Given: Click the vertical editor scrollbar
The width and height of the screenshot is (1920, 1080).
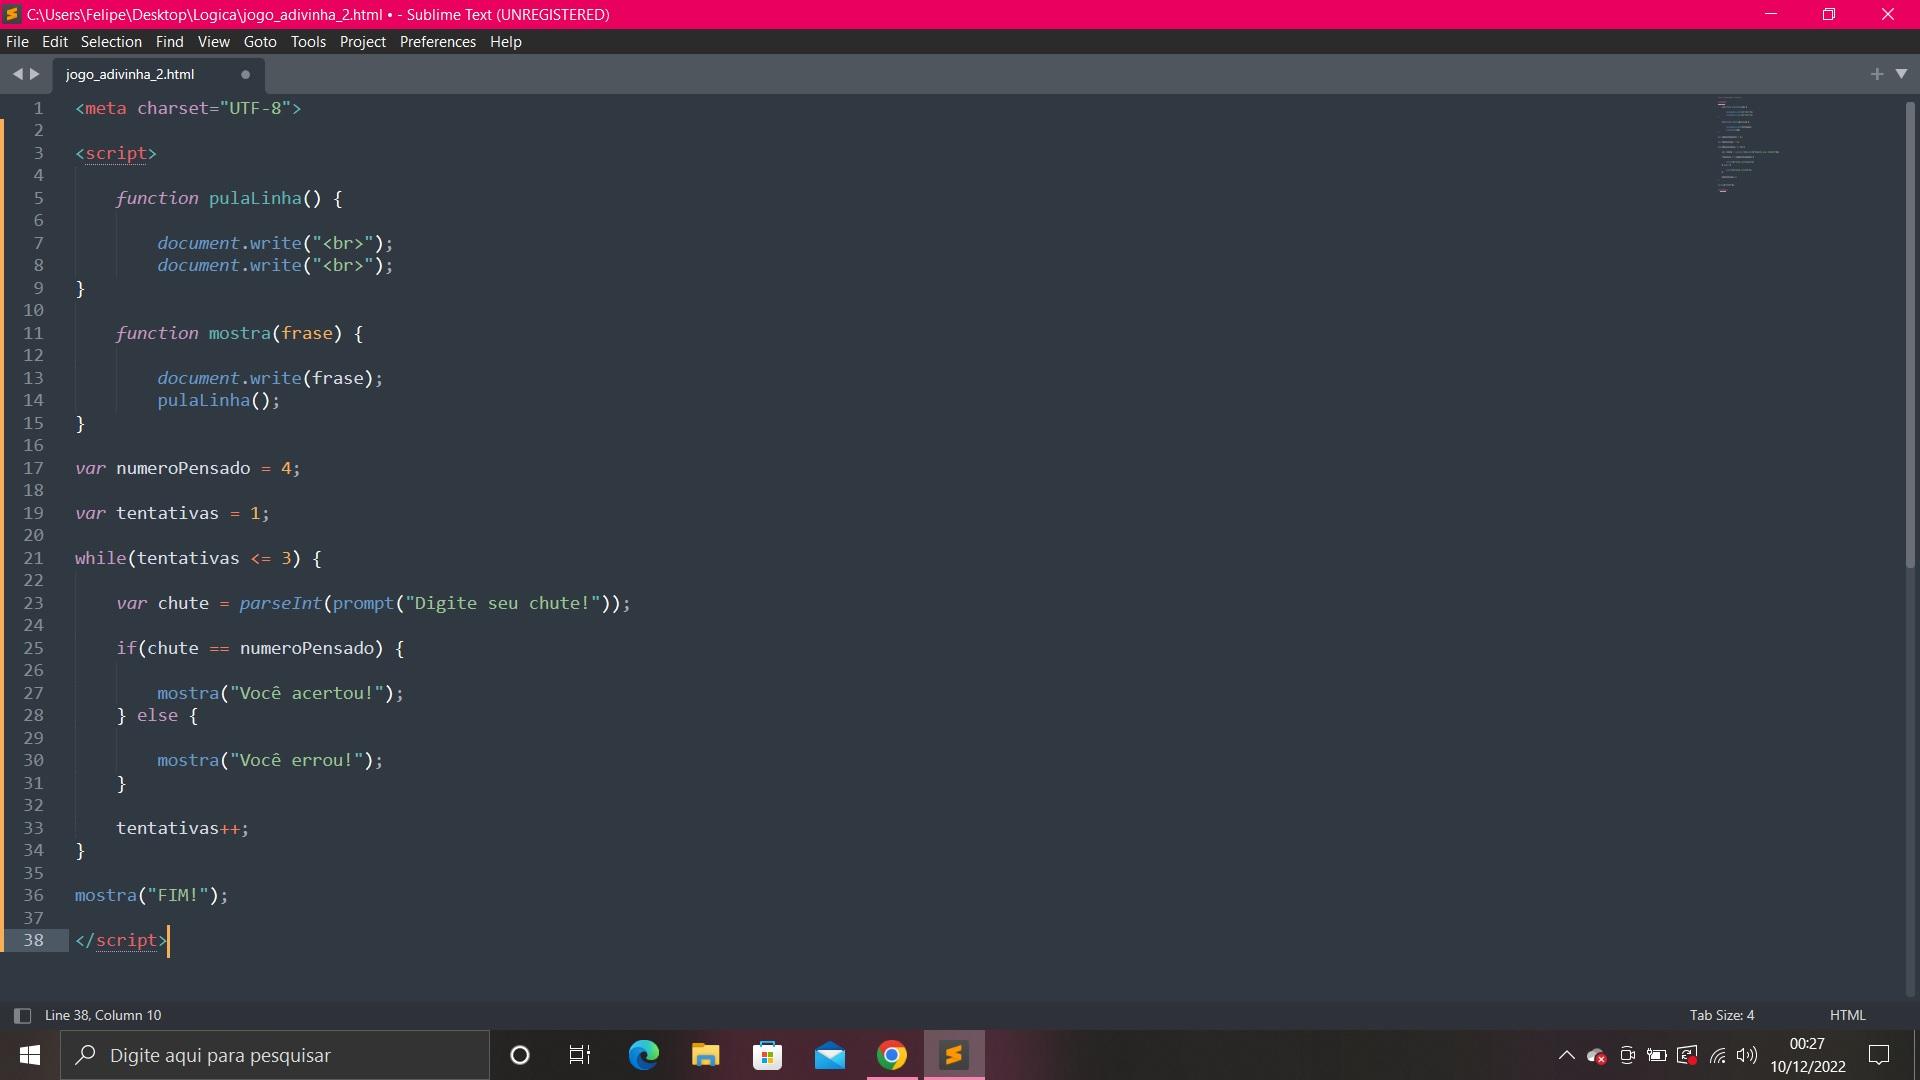Looking at the screenshot, I should pyautogui.click(x=1910, y=335).
